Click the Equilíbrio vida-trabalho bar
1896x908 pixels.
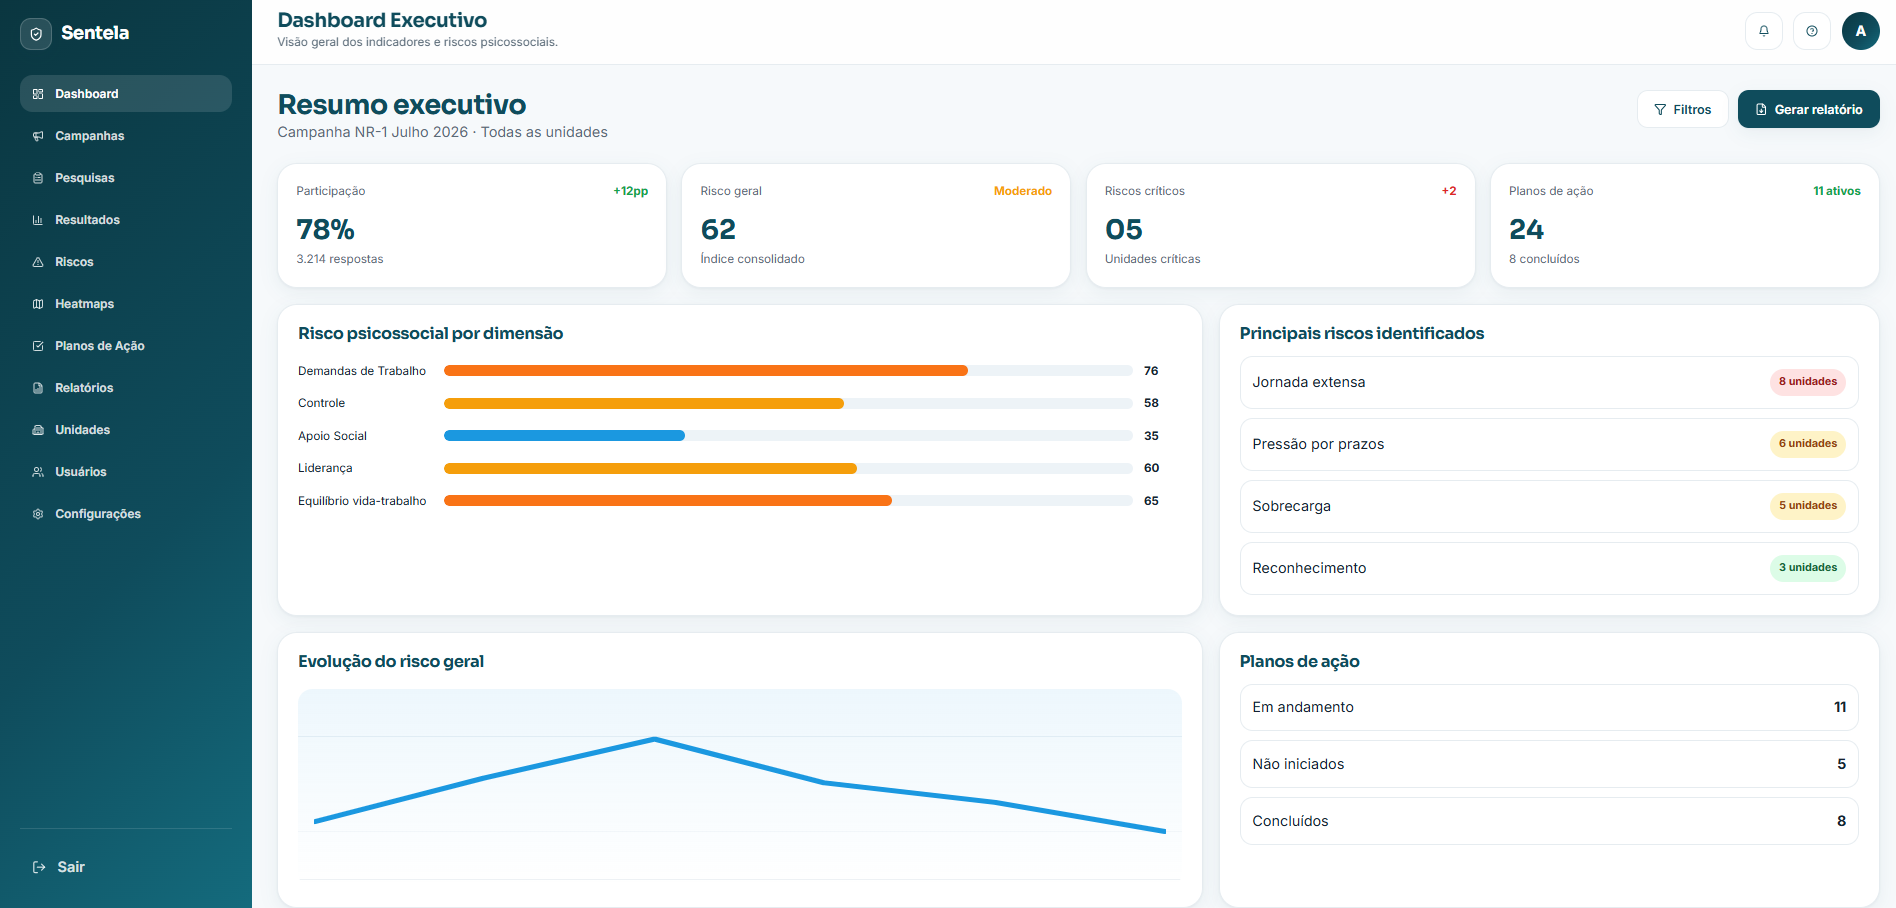coord(788,501)
